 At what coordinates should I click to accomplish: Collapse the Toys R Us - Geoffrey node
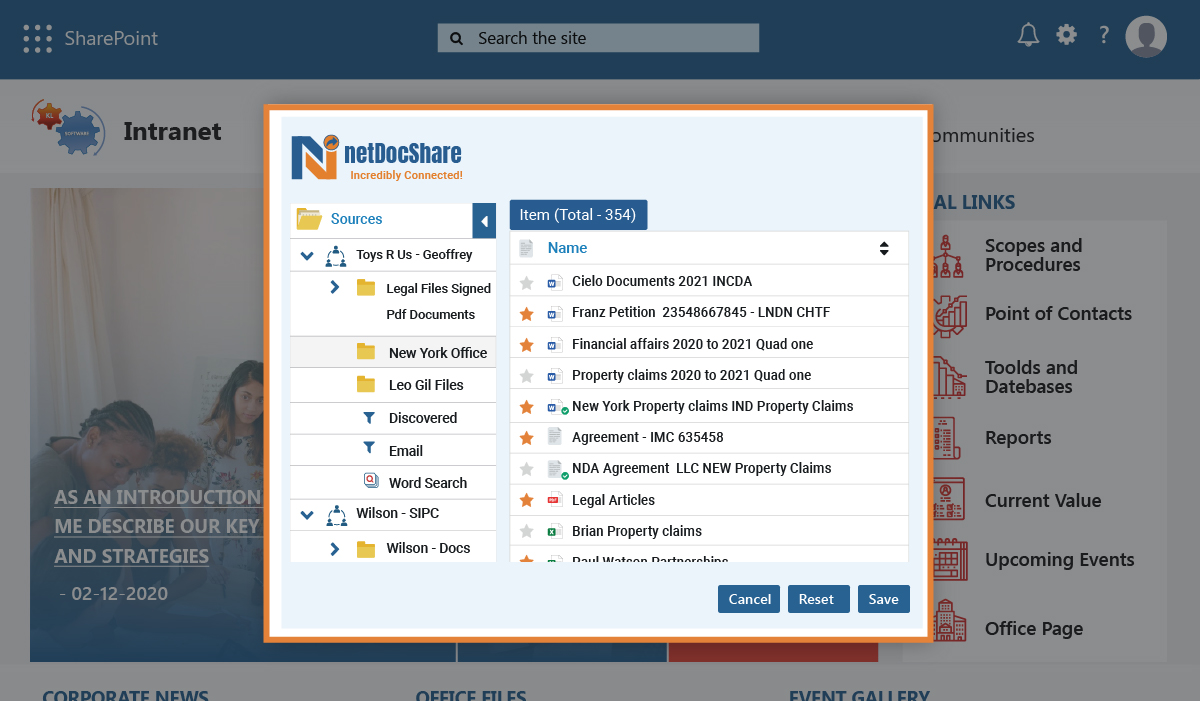[x=307, y=256]
